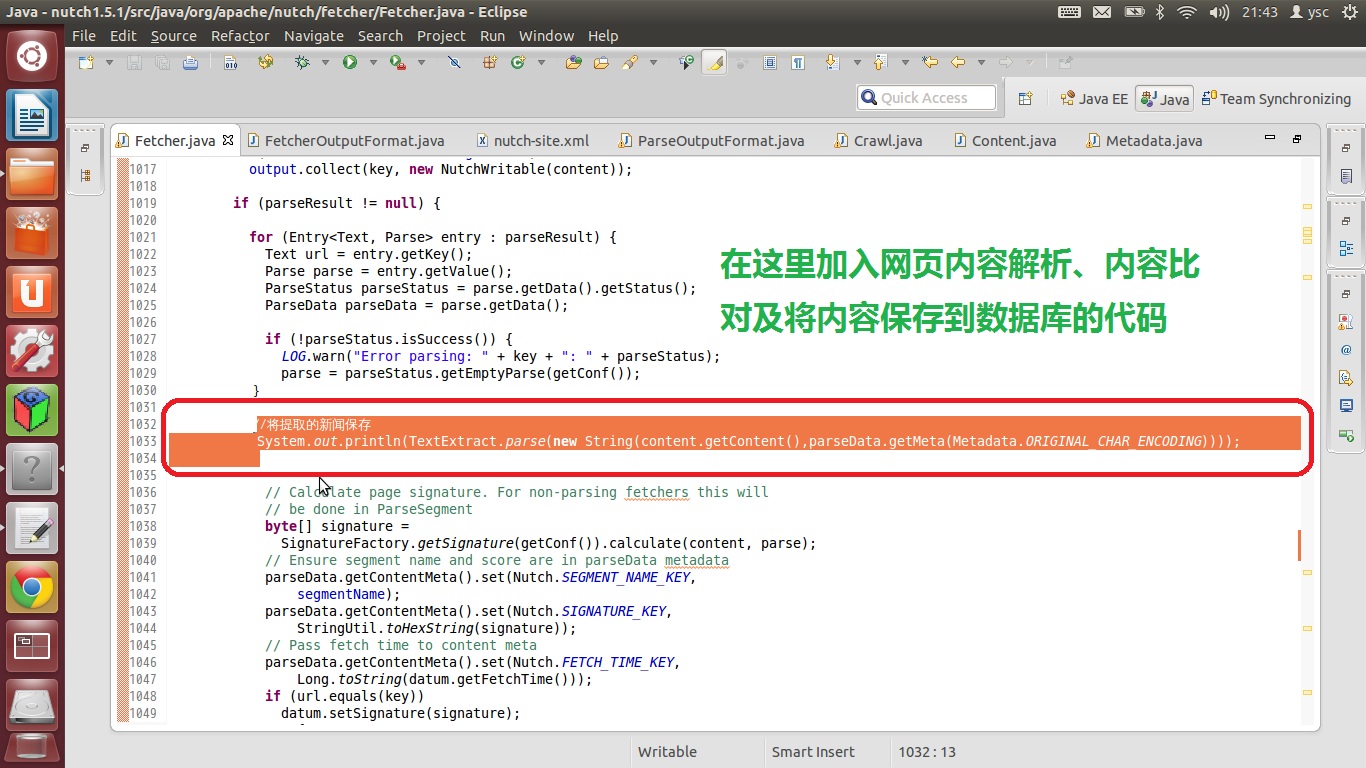Run the program with green play icon
This screenshot has width=1366, height=768.
coord(350,63)
